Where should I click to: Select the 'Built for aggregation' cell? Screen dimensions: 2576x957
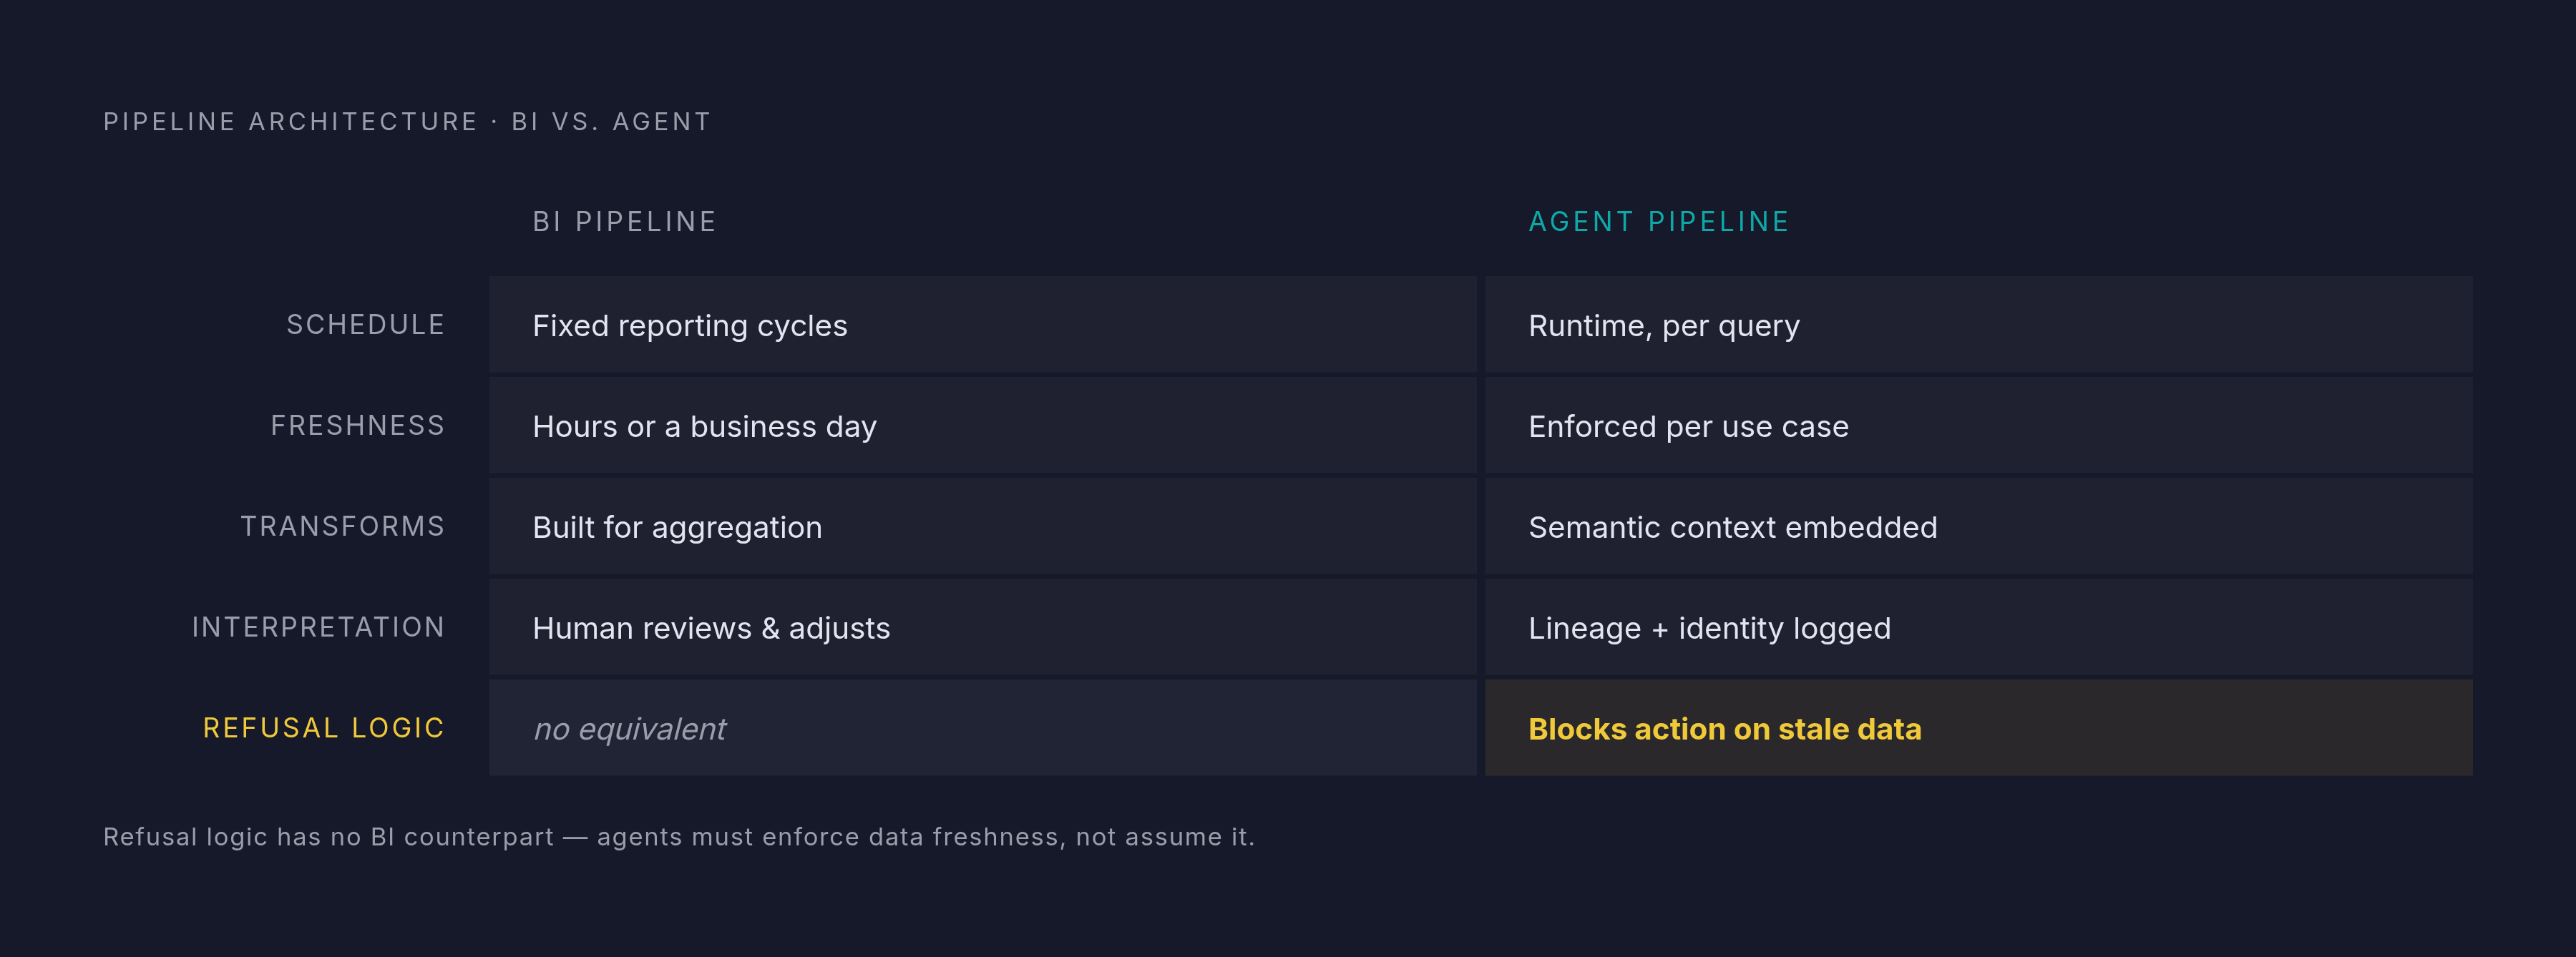click(983, 527)
